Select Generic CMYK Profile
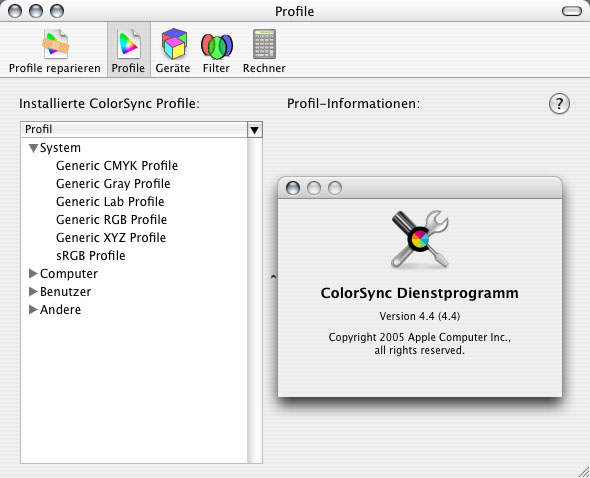This screenshot has width=590, height=478. (x=117, y=166)
